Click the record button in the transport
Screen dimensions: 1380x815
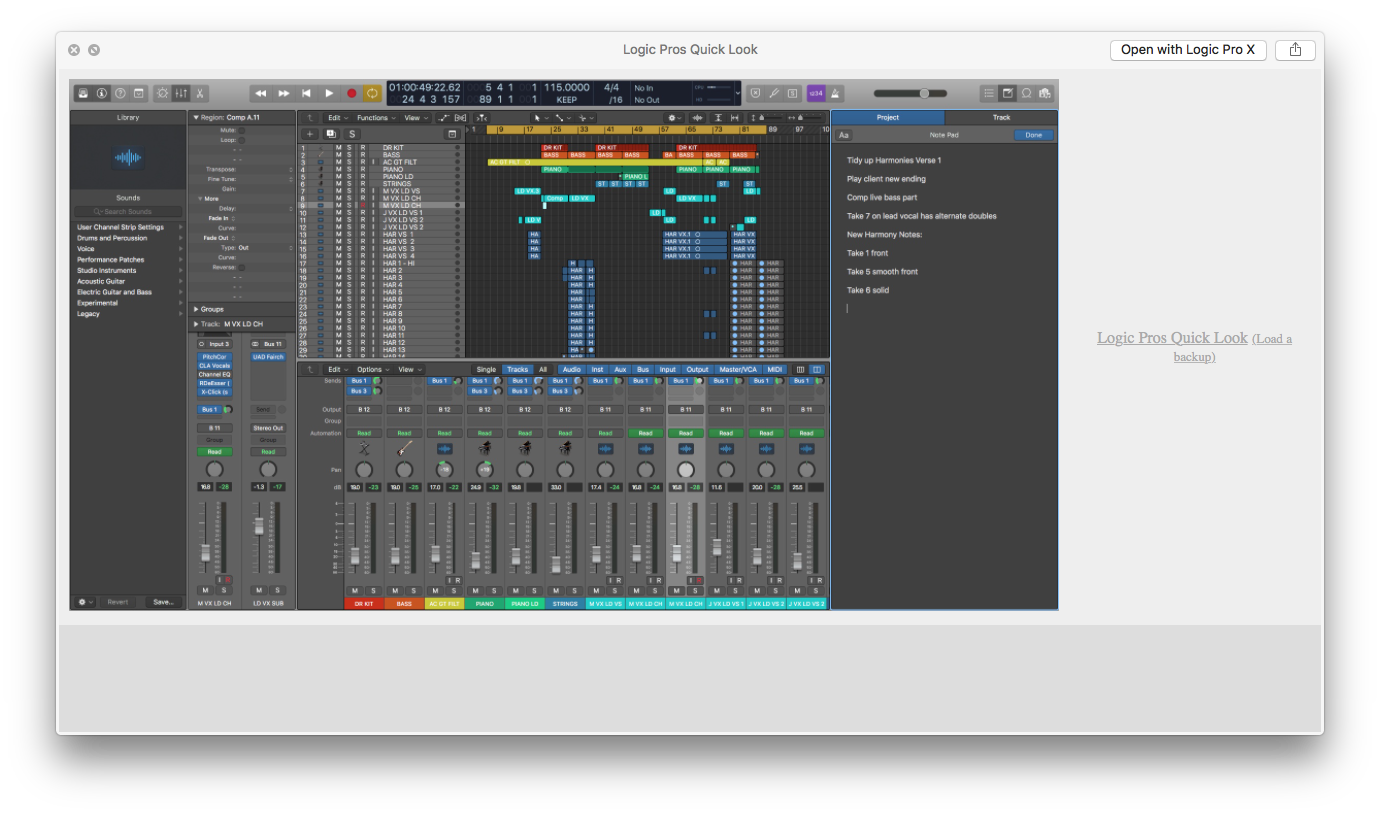click(352, 92)
